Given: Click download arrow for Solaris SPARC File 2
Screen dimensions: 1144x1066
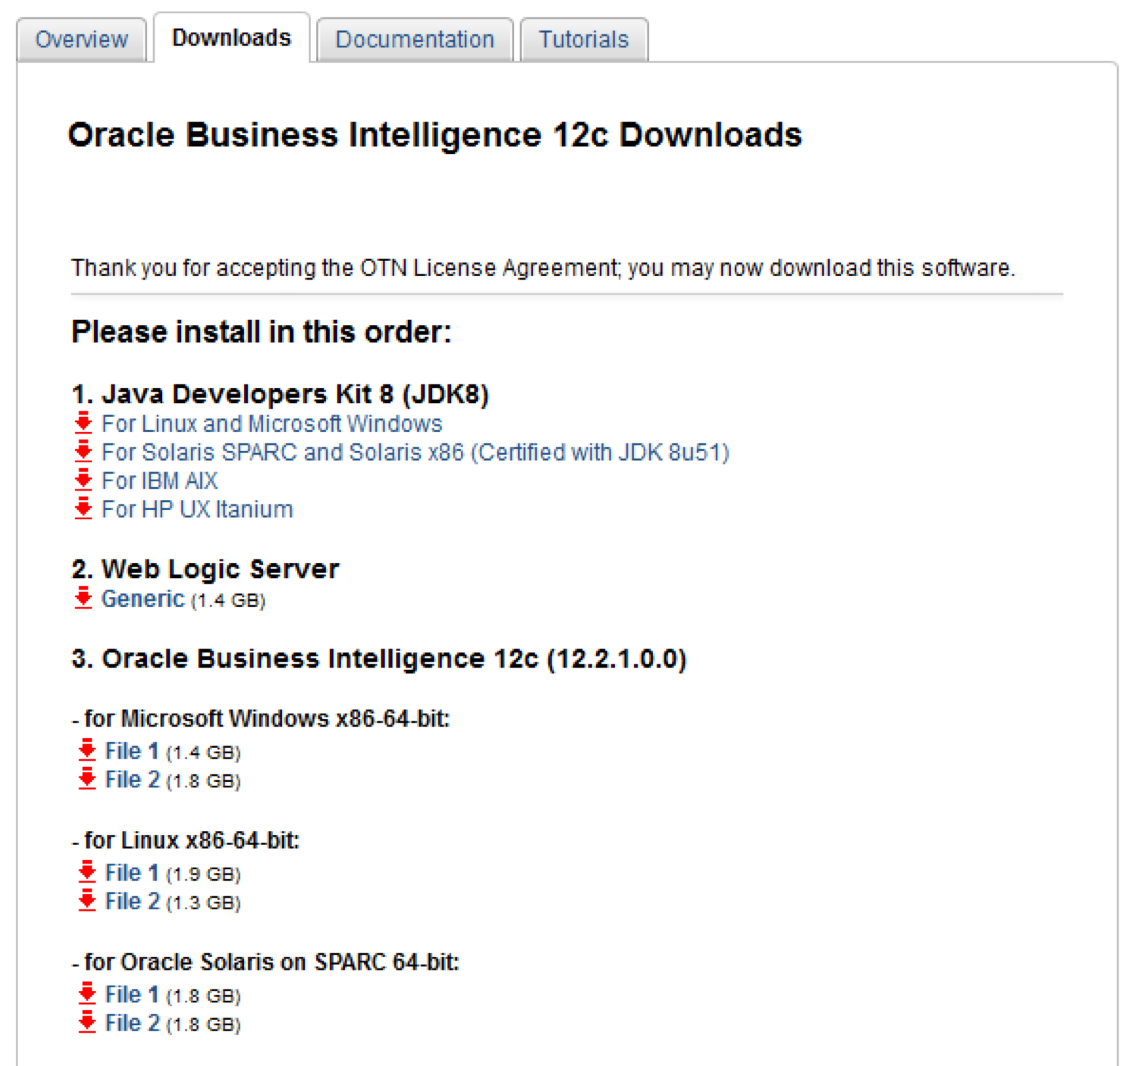Looking at the screenshot, I should pyautogui.click(x=87, y=1021).
